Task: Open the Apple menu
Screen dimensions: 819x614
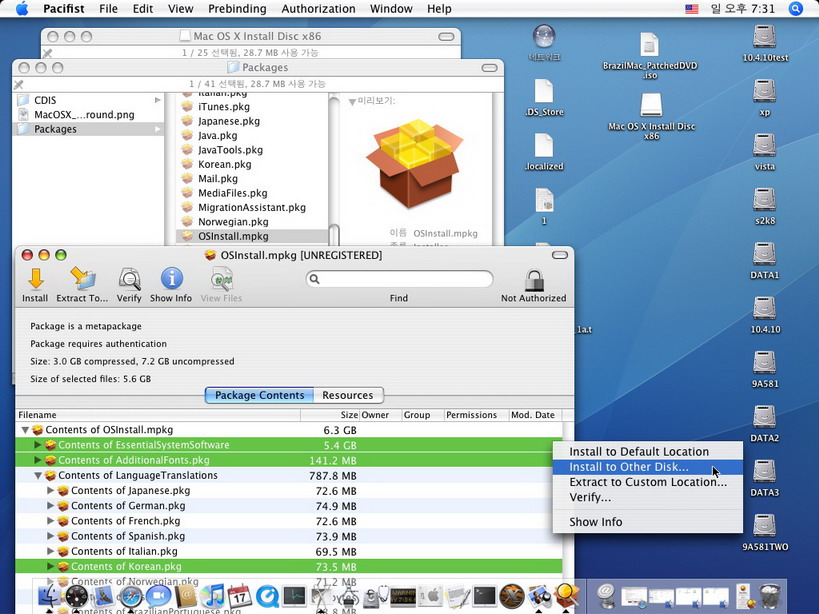Action: point(22,9)
